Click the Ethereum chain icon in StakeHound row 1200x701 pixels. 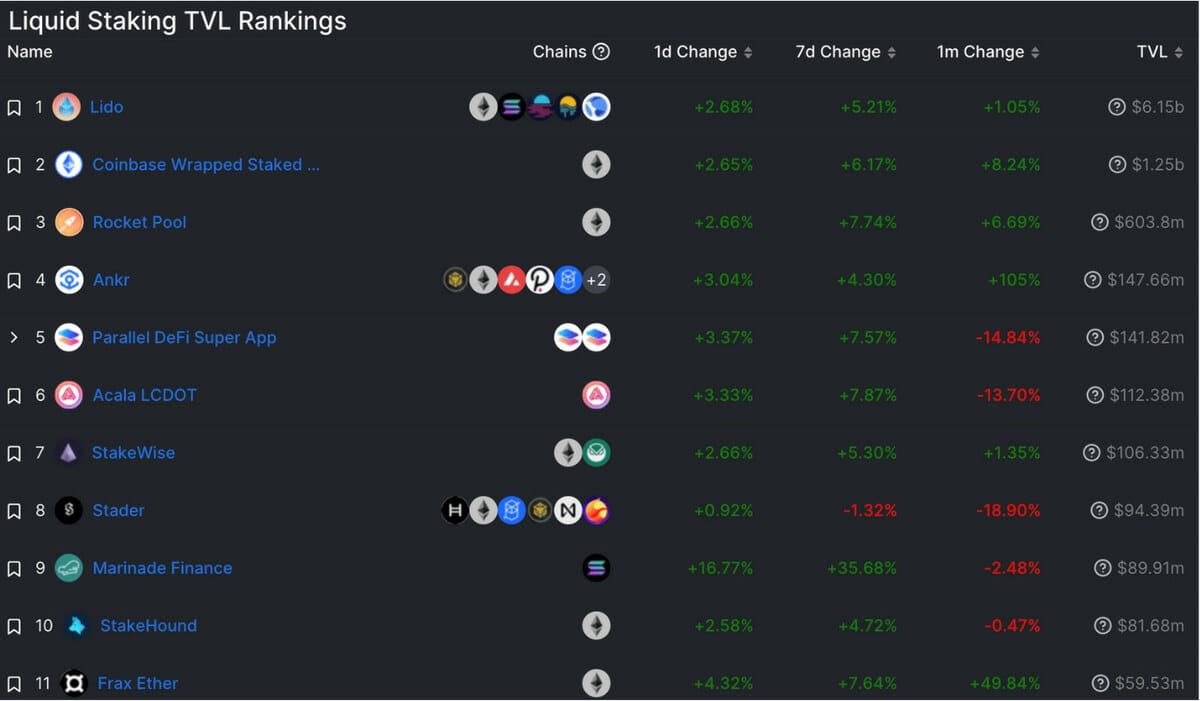596,626
